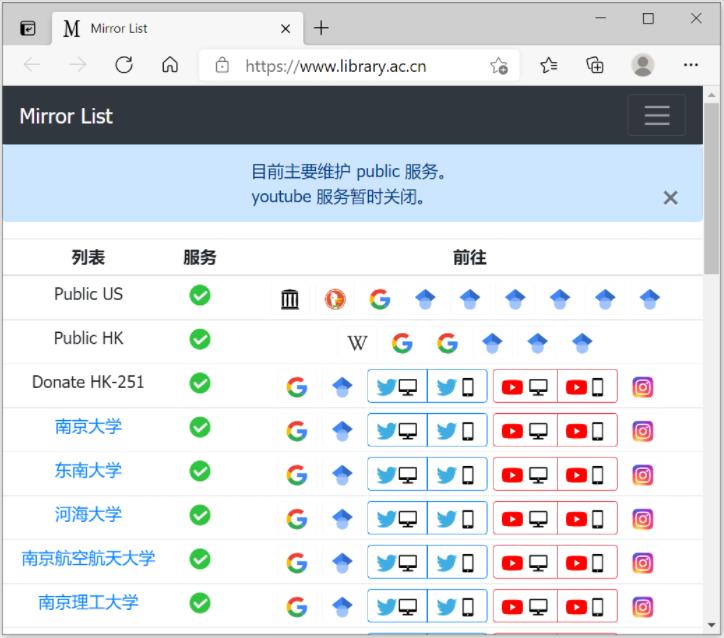Open browser Settings and more menu
The width and height of the screenshot is (724, 638).
(691, 65)
